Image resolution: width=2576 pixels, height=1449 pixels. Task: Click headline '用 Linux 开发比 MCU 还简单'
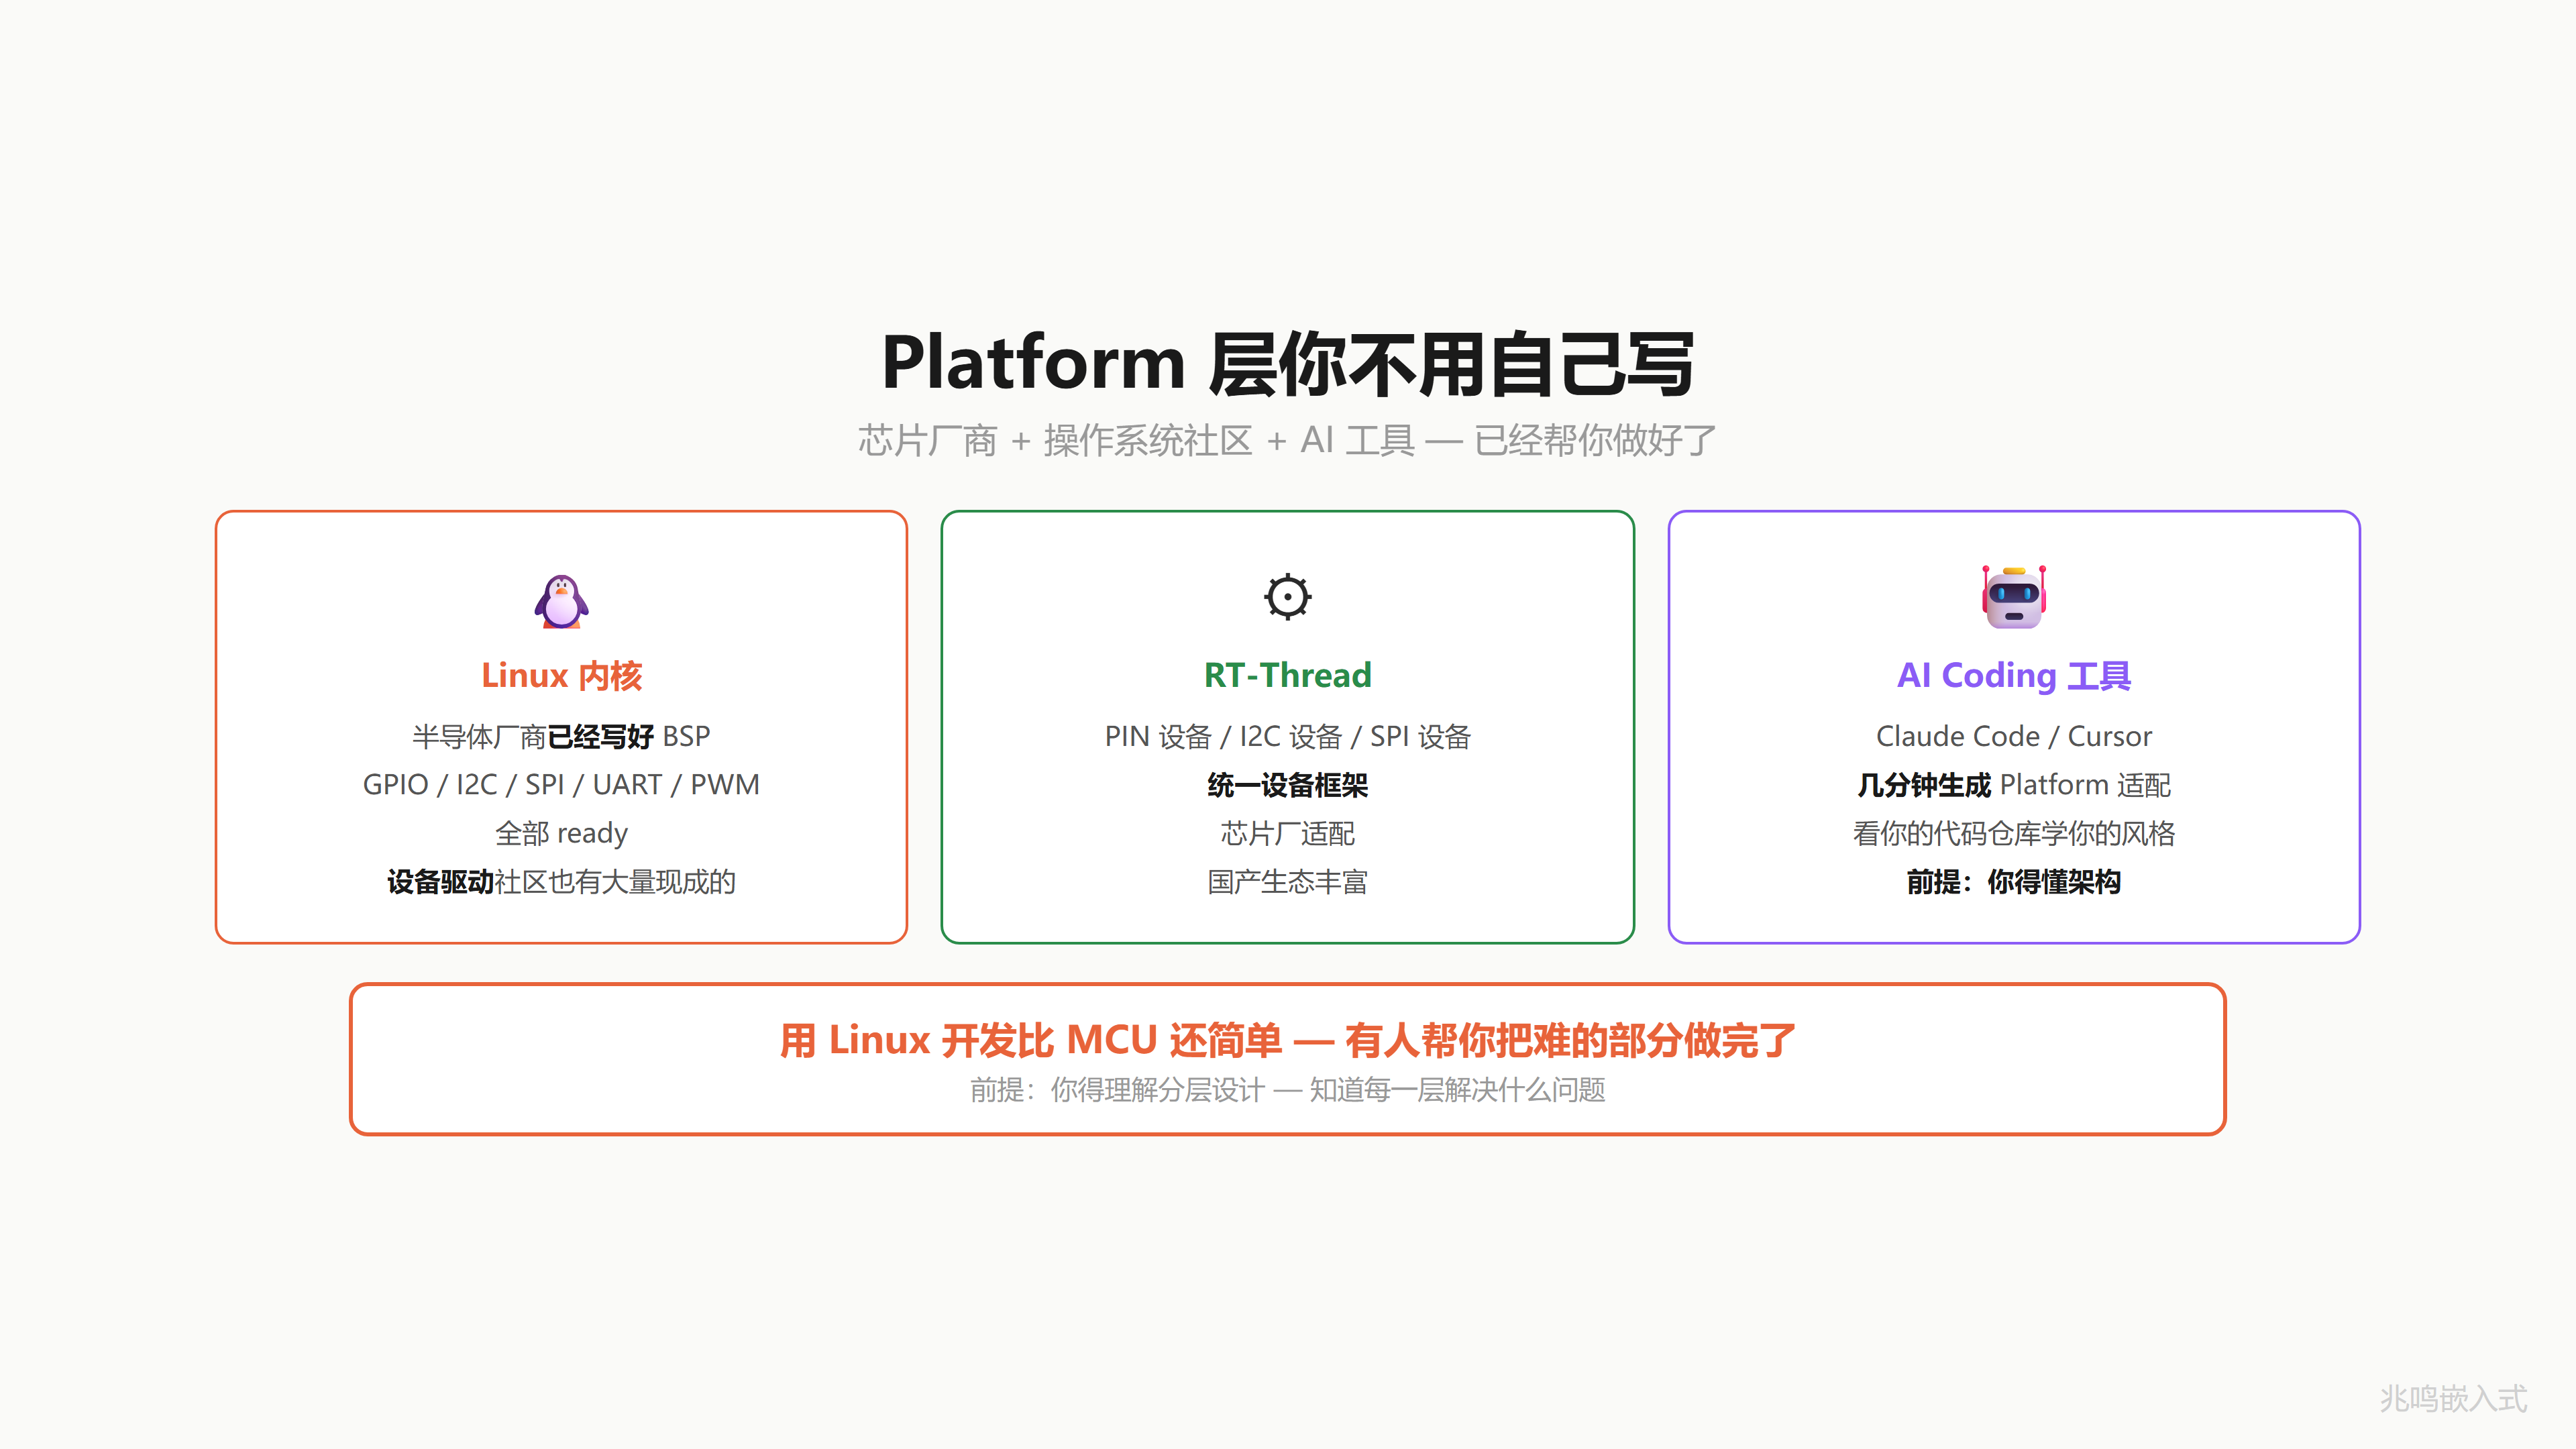pyautogui.click(x=1031, y=1040)
